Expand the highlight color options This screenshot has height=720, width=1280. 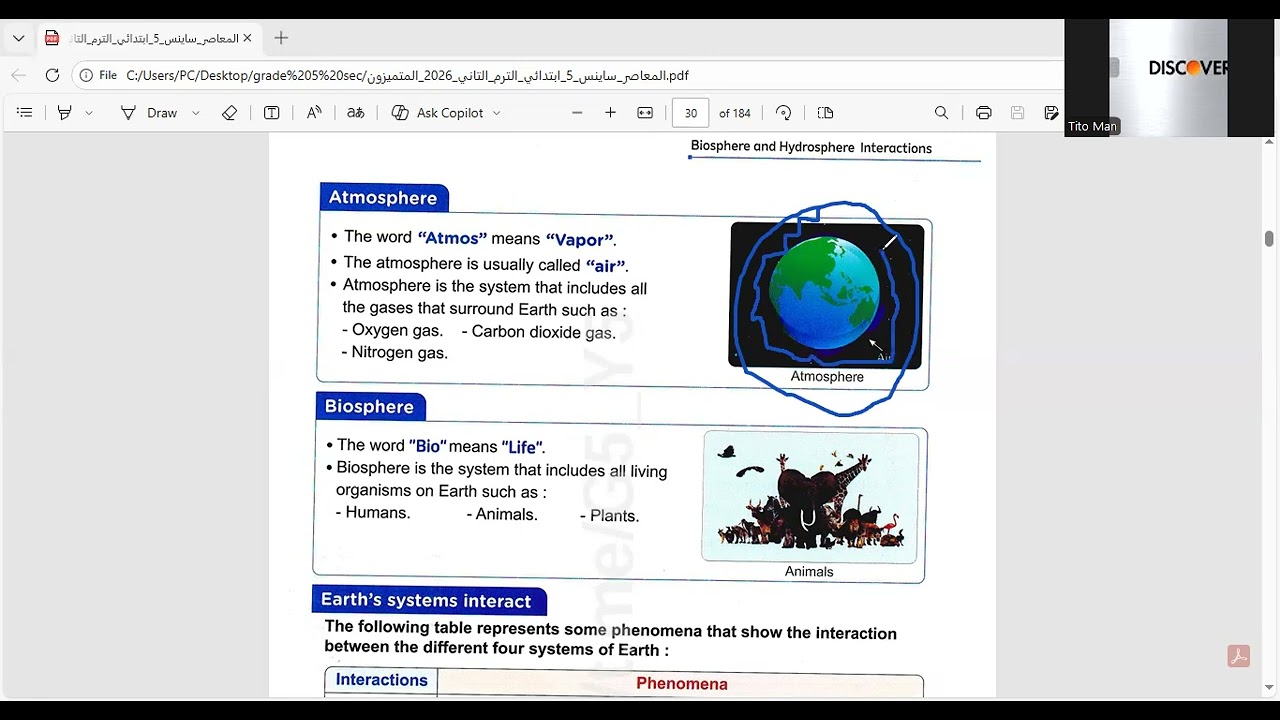click(x=89, y=113)
